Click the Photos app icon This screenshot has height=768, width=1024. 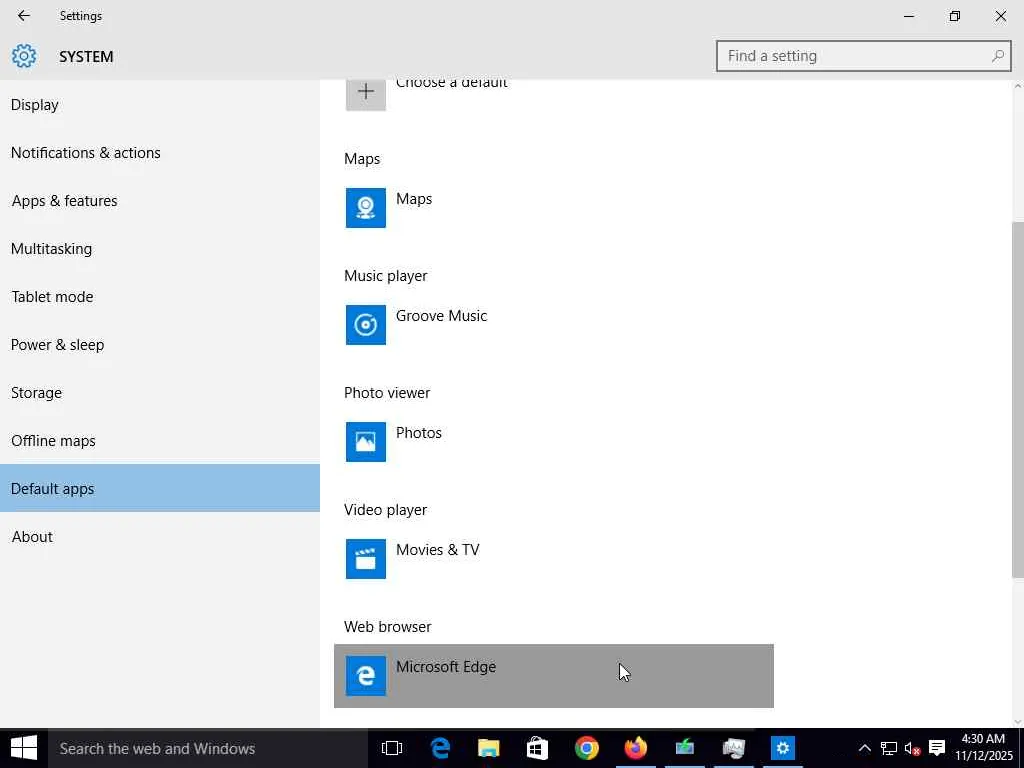[x=366, y=441]
